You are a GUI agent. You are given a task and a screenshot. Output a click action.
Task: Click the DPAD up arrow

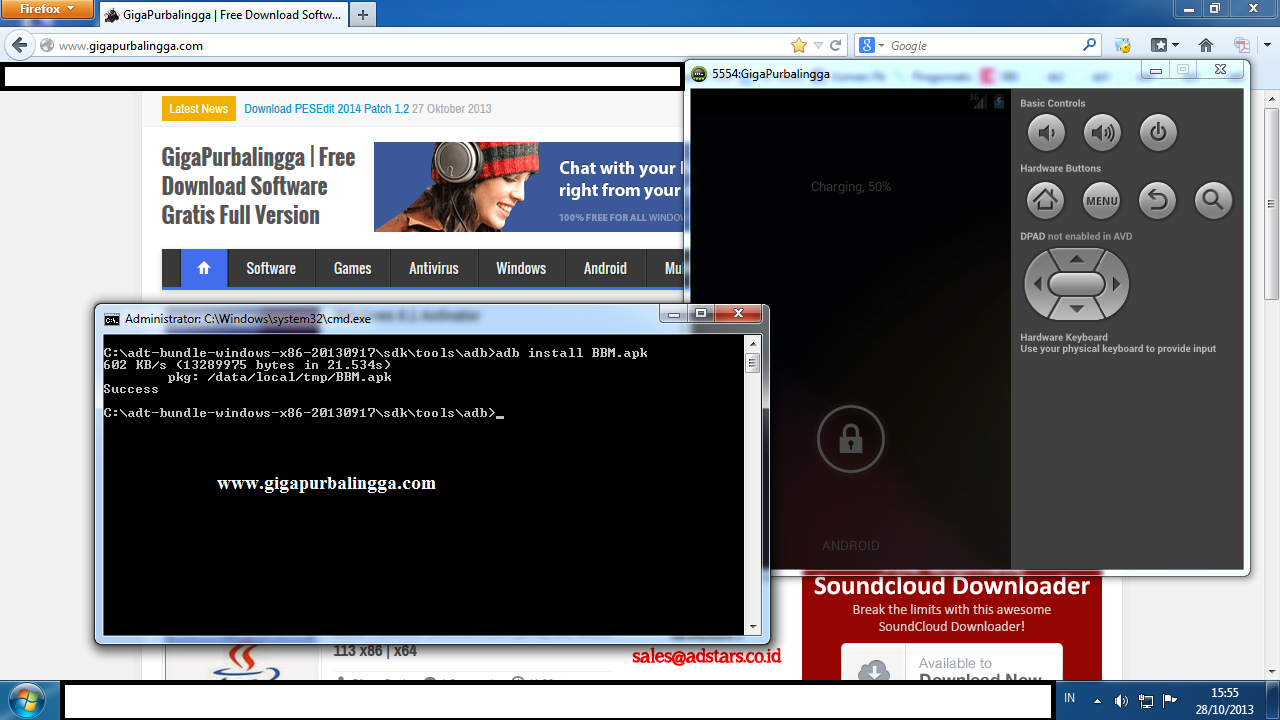pos(1077,259)
